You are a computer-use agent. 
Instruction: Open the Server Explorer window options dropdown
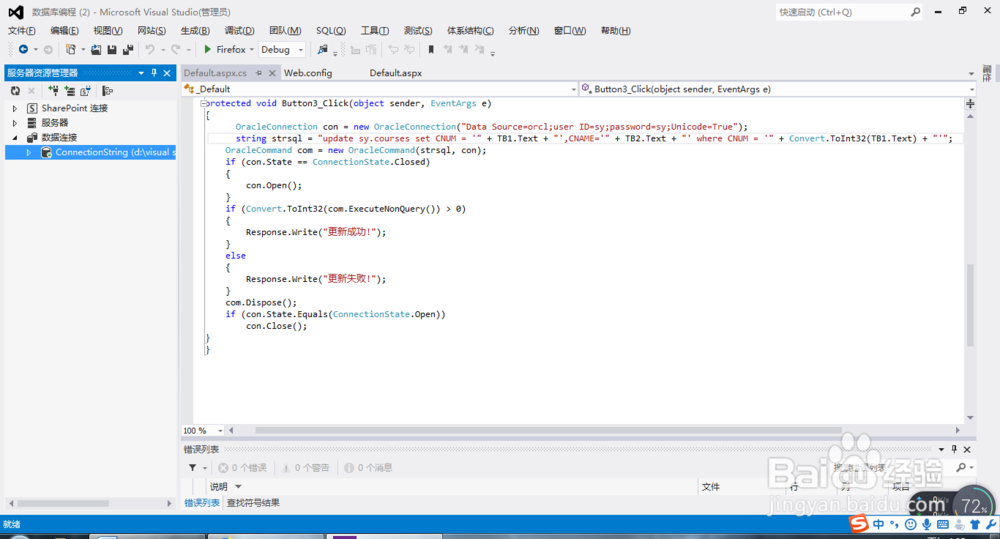point(141,73)
